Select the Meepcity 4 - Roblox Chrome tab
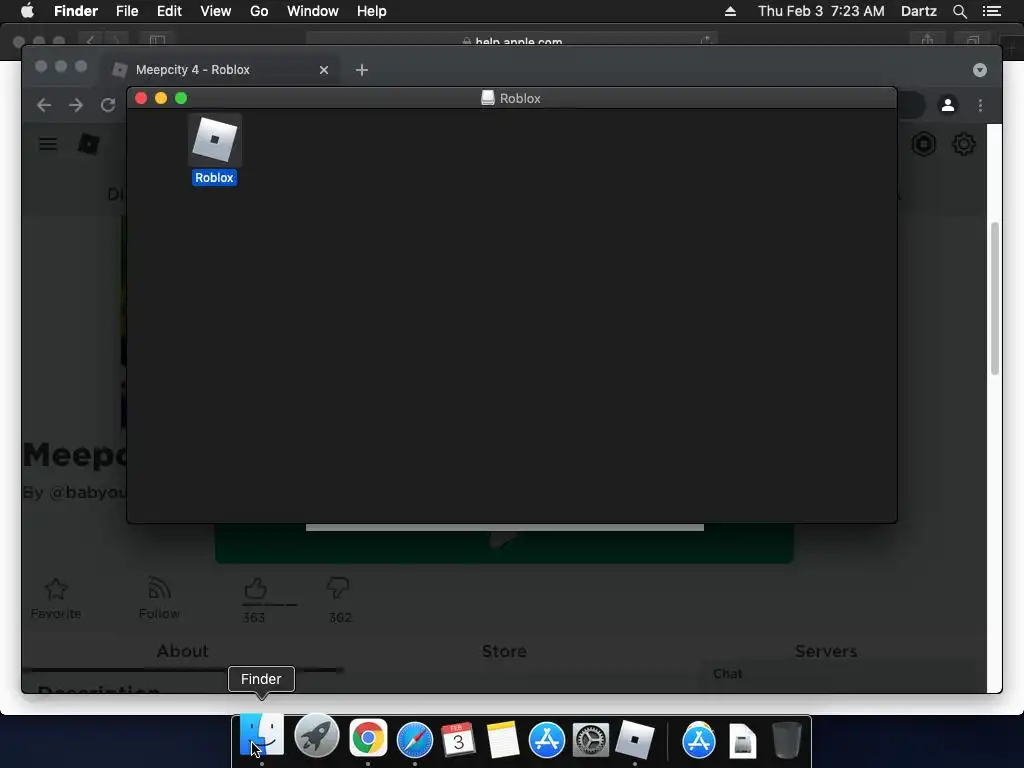The width and height of the screenshot is (1024, 768). coord(221,70)
